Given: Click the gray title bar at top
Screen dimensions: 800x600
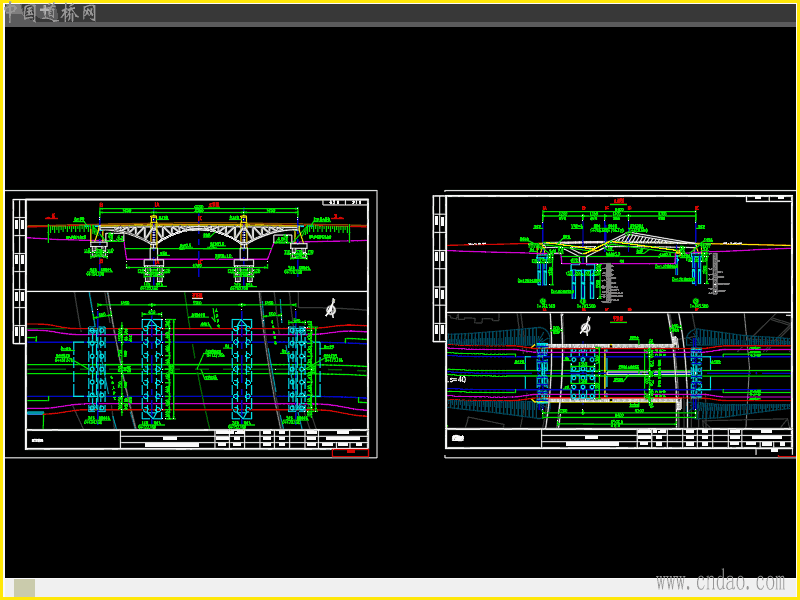Looking at the screenshot, I should pos(400,15).
